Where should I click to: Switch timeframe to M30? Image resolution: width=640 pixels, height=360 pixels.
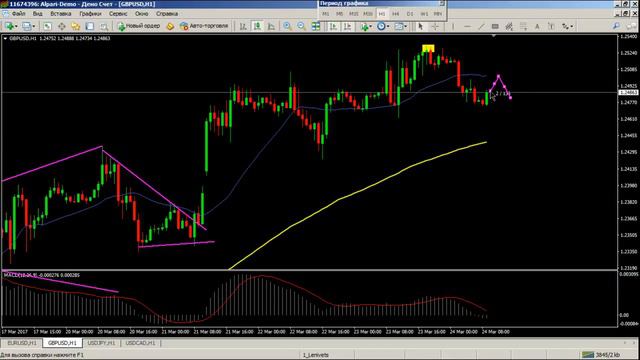click(368, 13)
